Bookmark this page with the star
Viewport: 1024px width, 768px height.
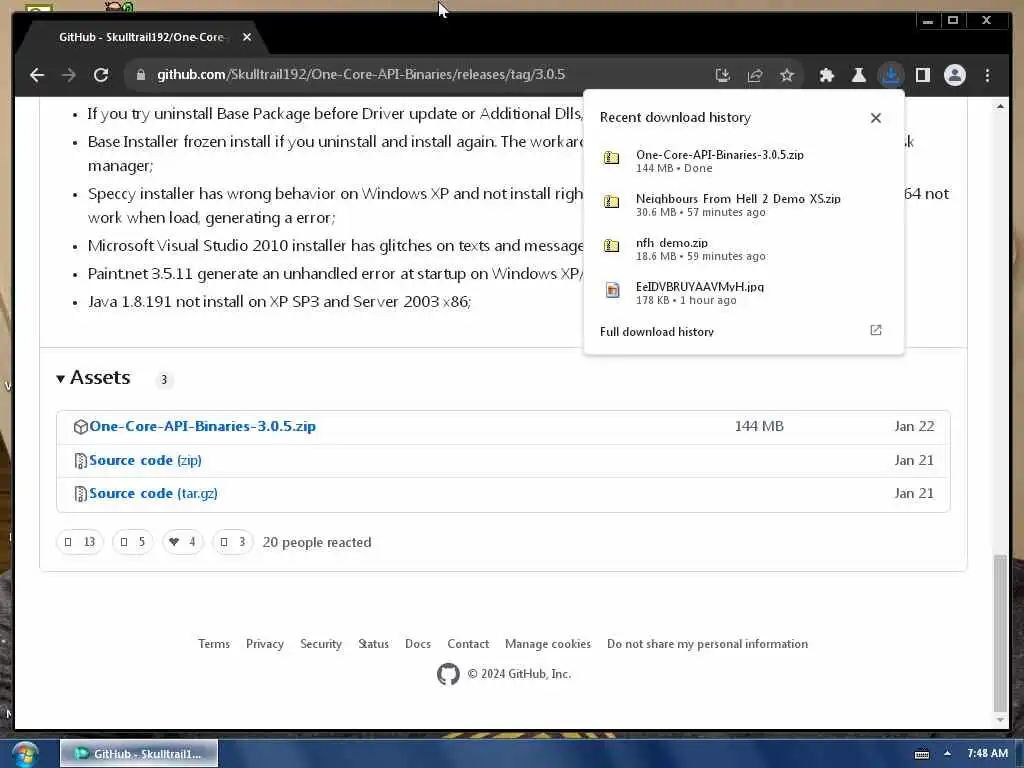[x=787, y=75]
